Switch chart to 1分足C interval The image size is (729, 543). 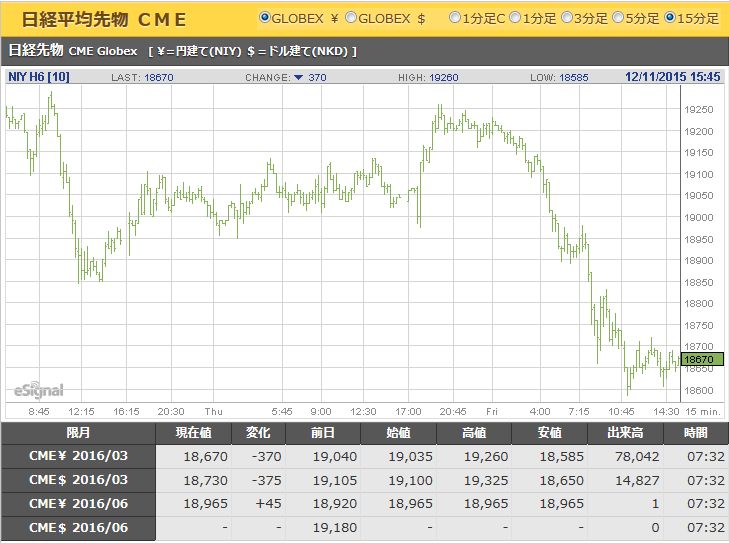point(455,18)
